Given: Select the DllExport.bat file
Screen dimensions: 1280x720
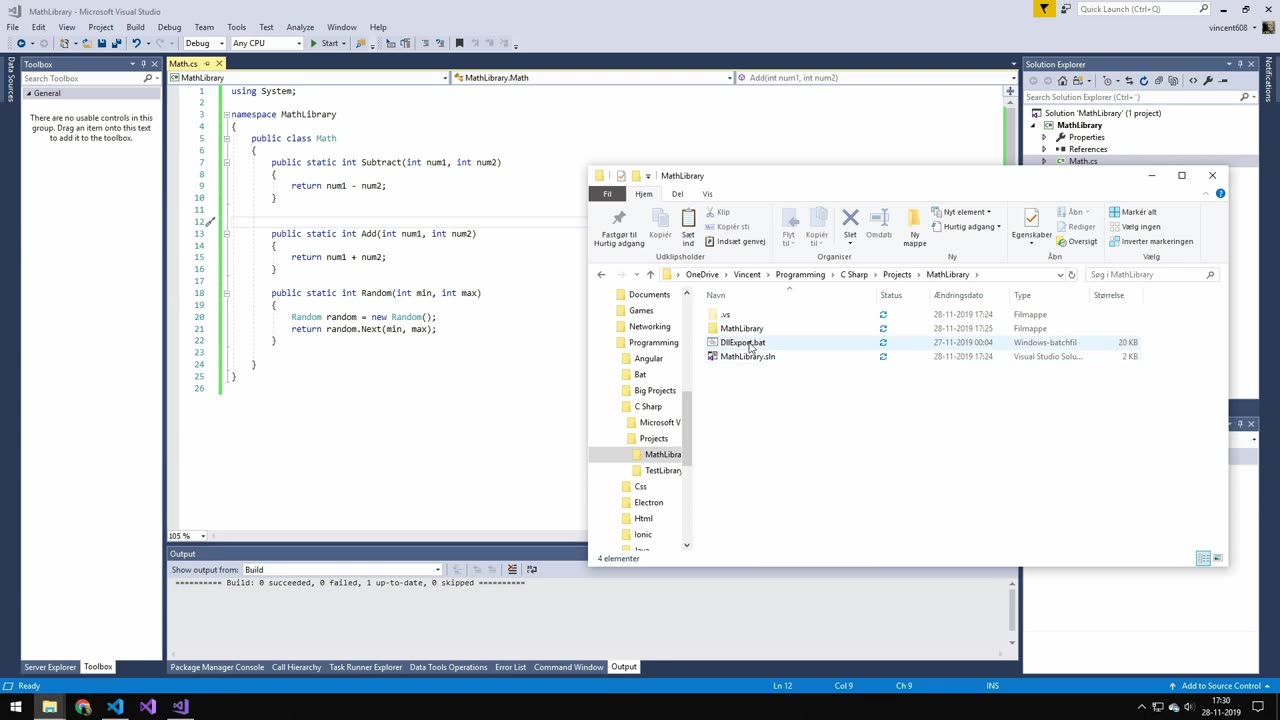Looking at the screenshot, I should coord(742,342).
